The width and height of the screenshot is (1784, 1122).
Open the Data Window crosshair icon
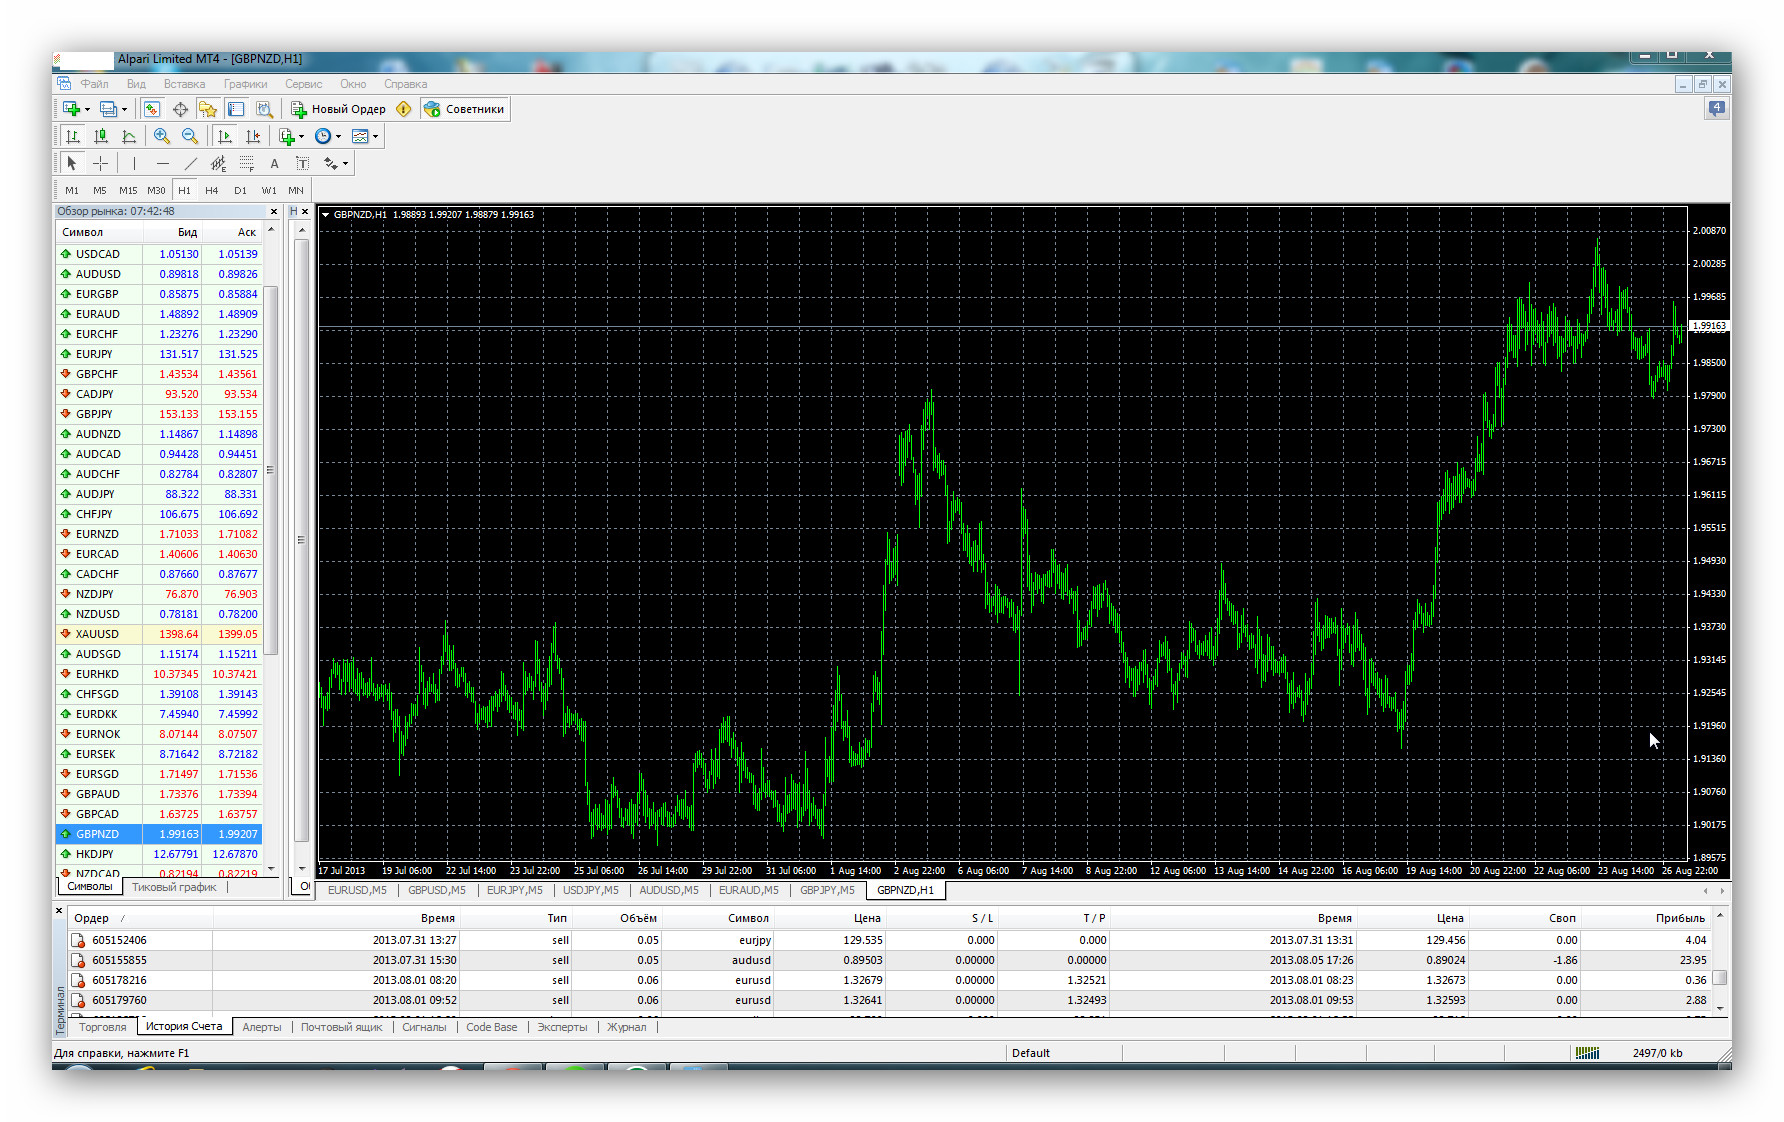[x=180, y=109]
